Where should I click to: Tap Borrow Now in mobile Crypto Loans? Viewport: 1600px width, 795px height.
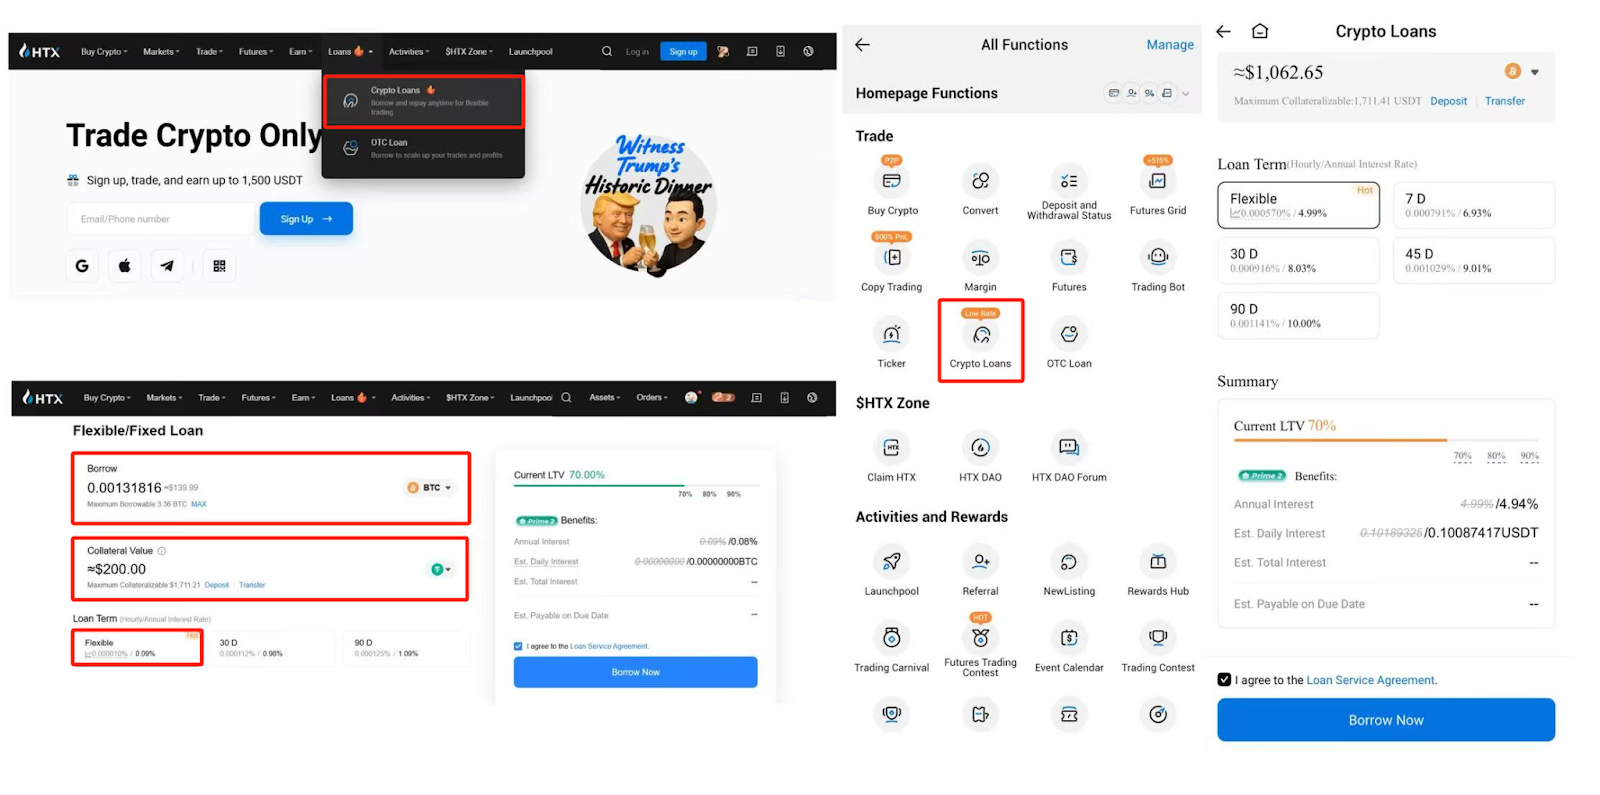tap(1385, 720)
